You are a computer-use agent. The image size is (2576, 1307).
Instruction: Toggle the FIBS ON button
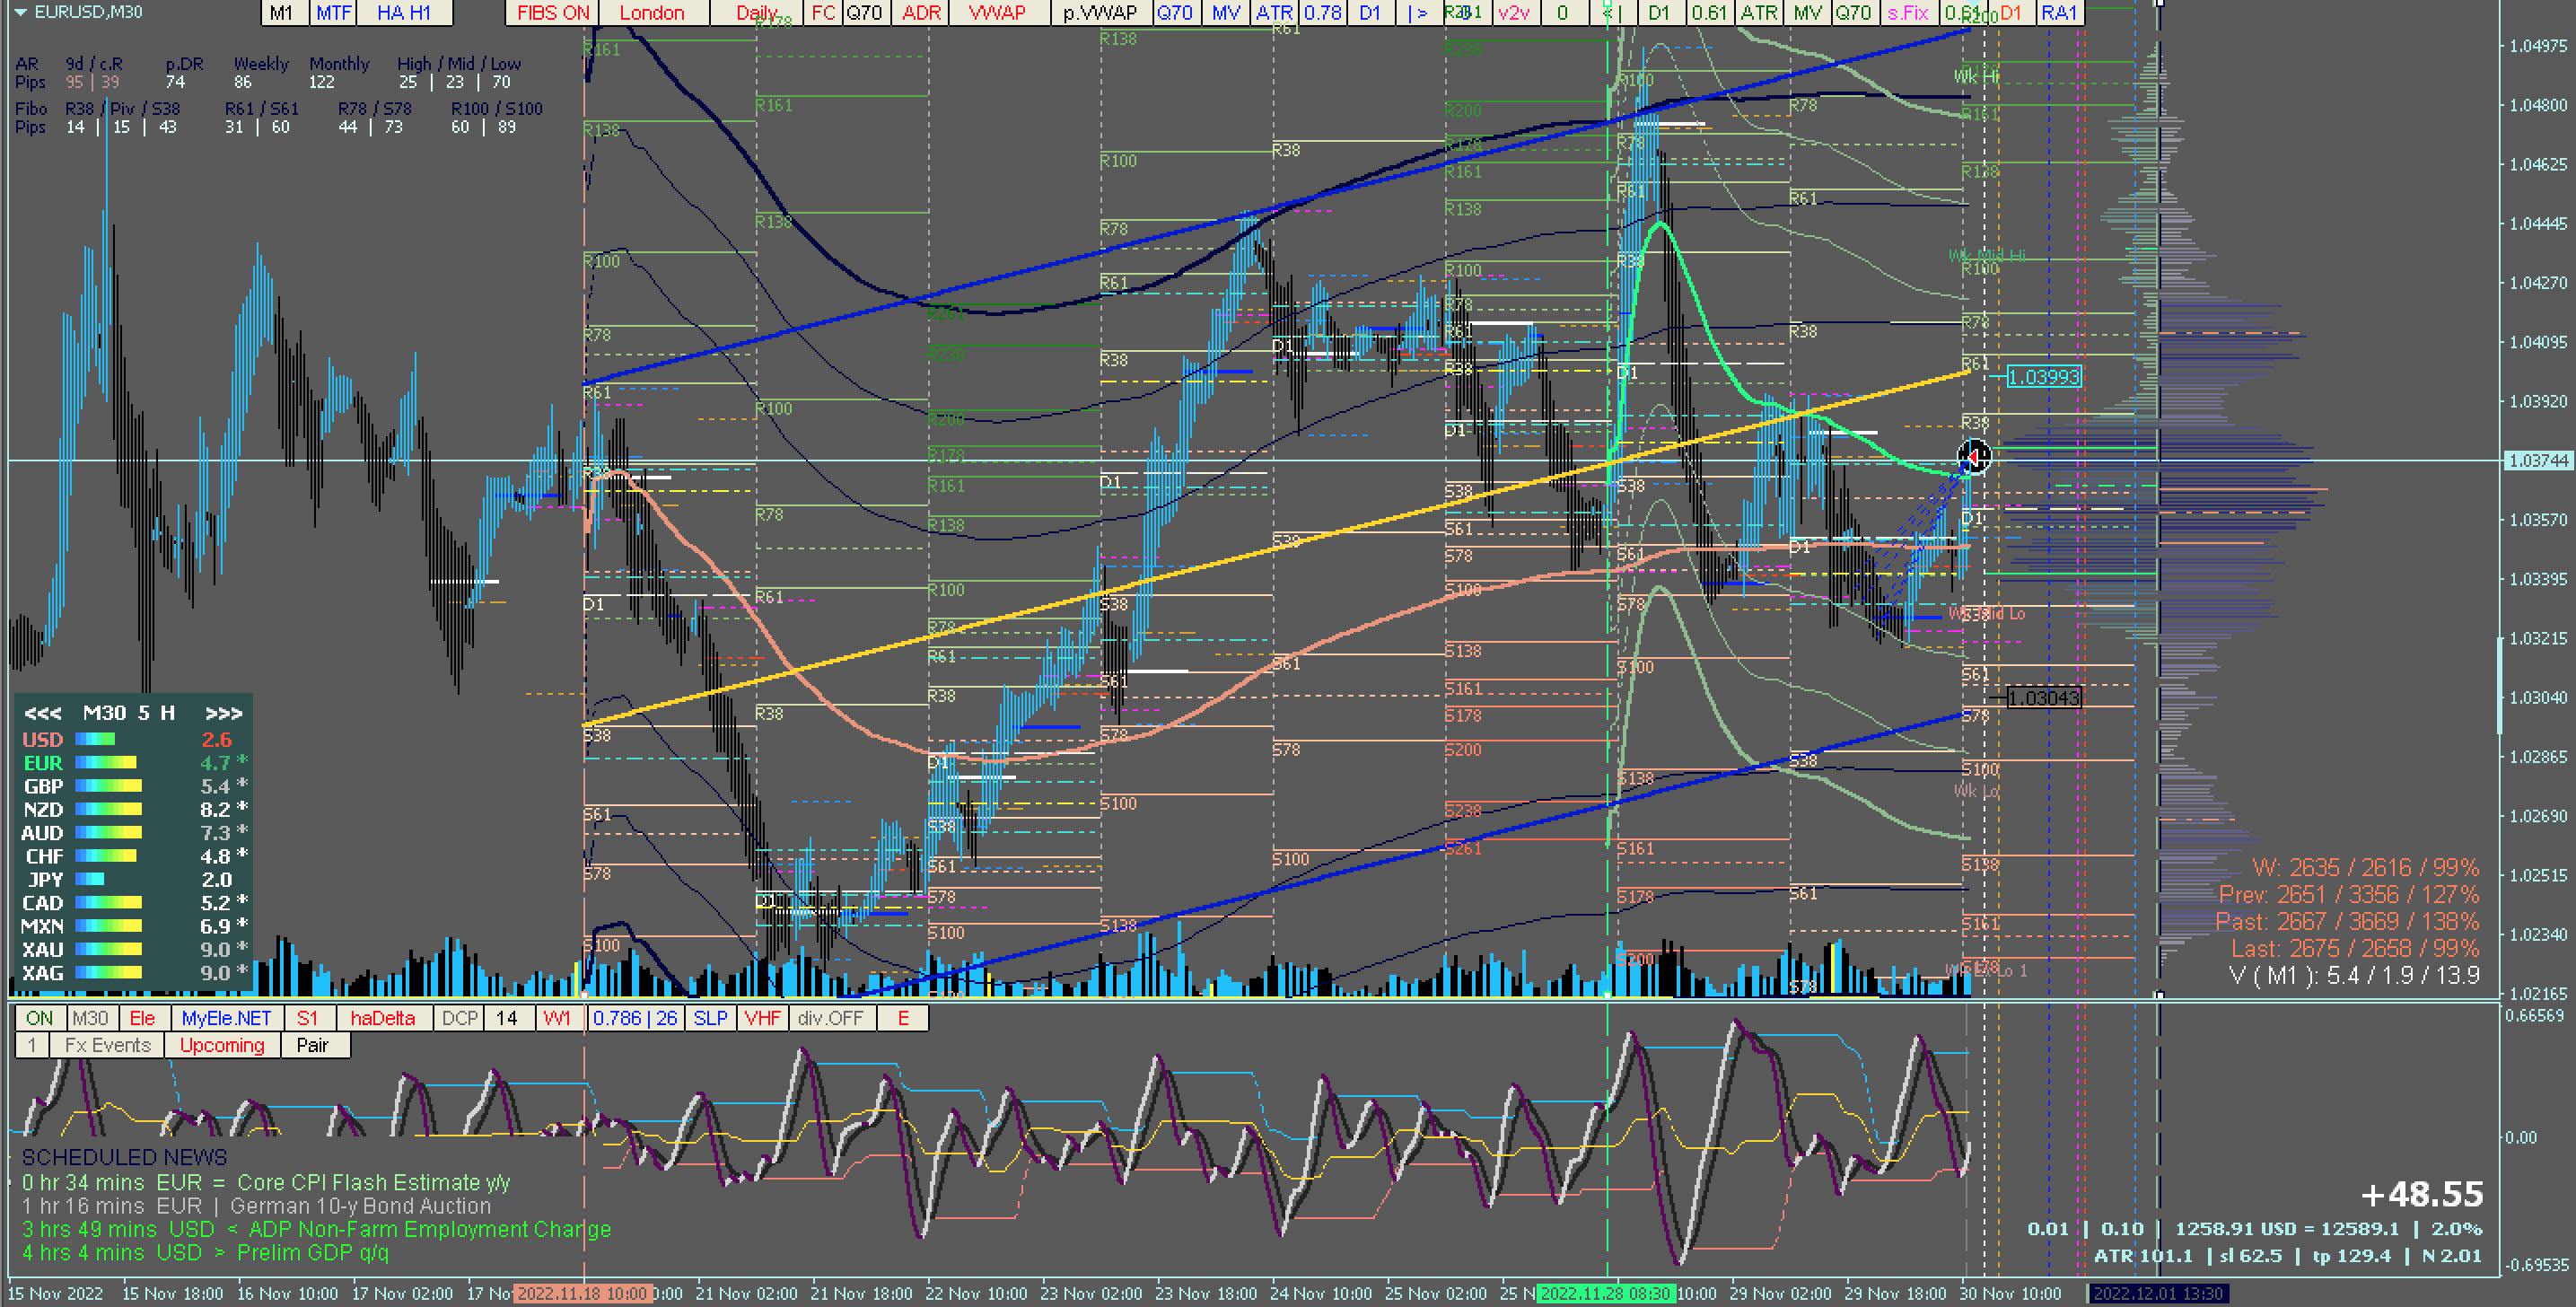point(552,13)
